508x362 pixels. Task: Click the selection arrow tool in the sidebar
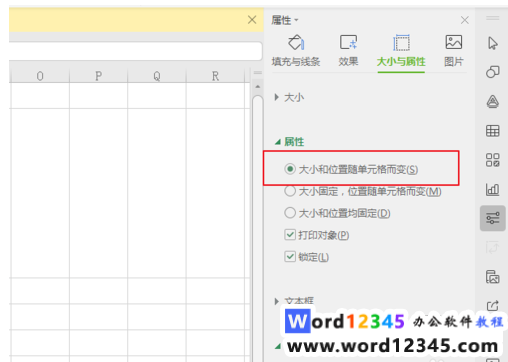(493, 43)
